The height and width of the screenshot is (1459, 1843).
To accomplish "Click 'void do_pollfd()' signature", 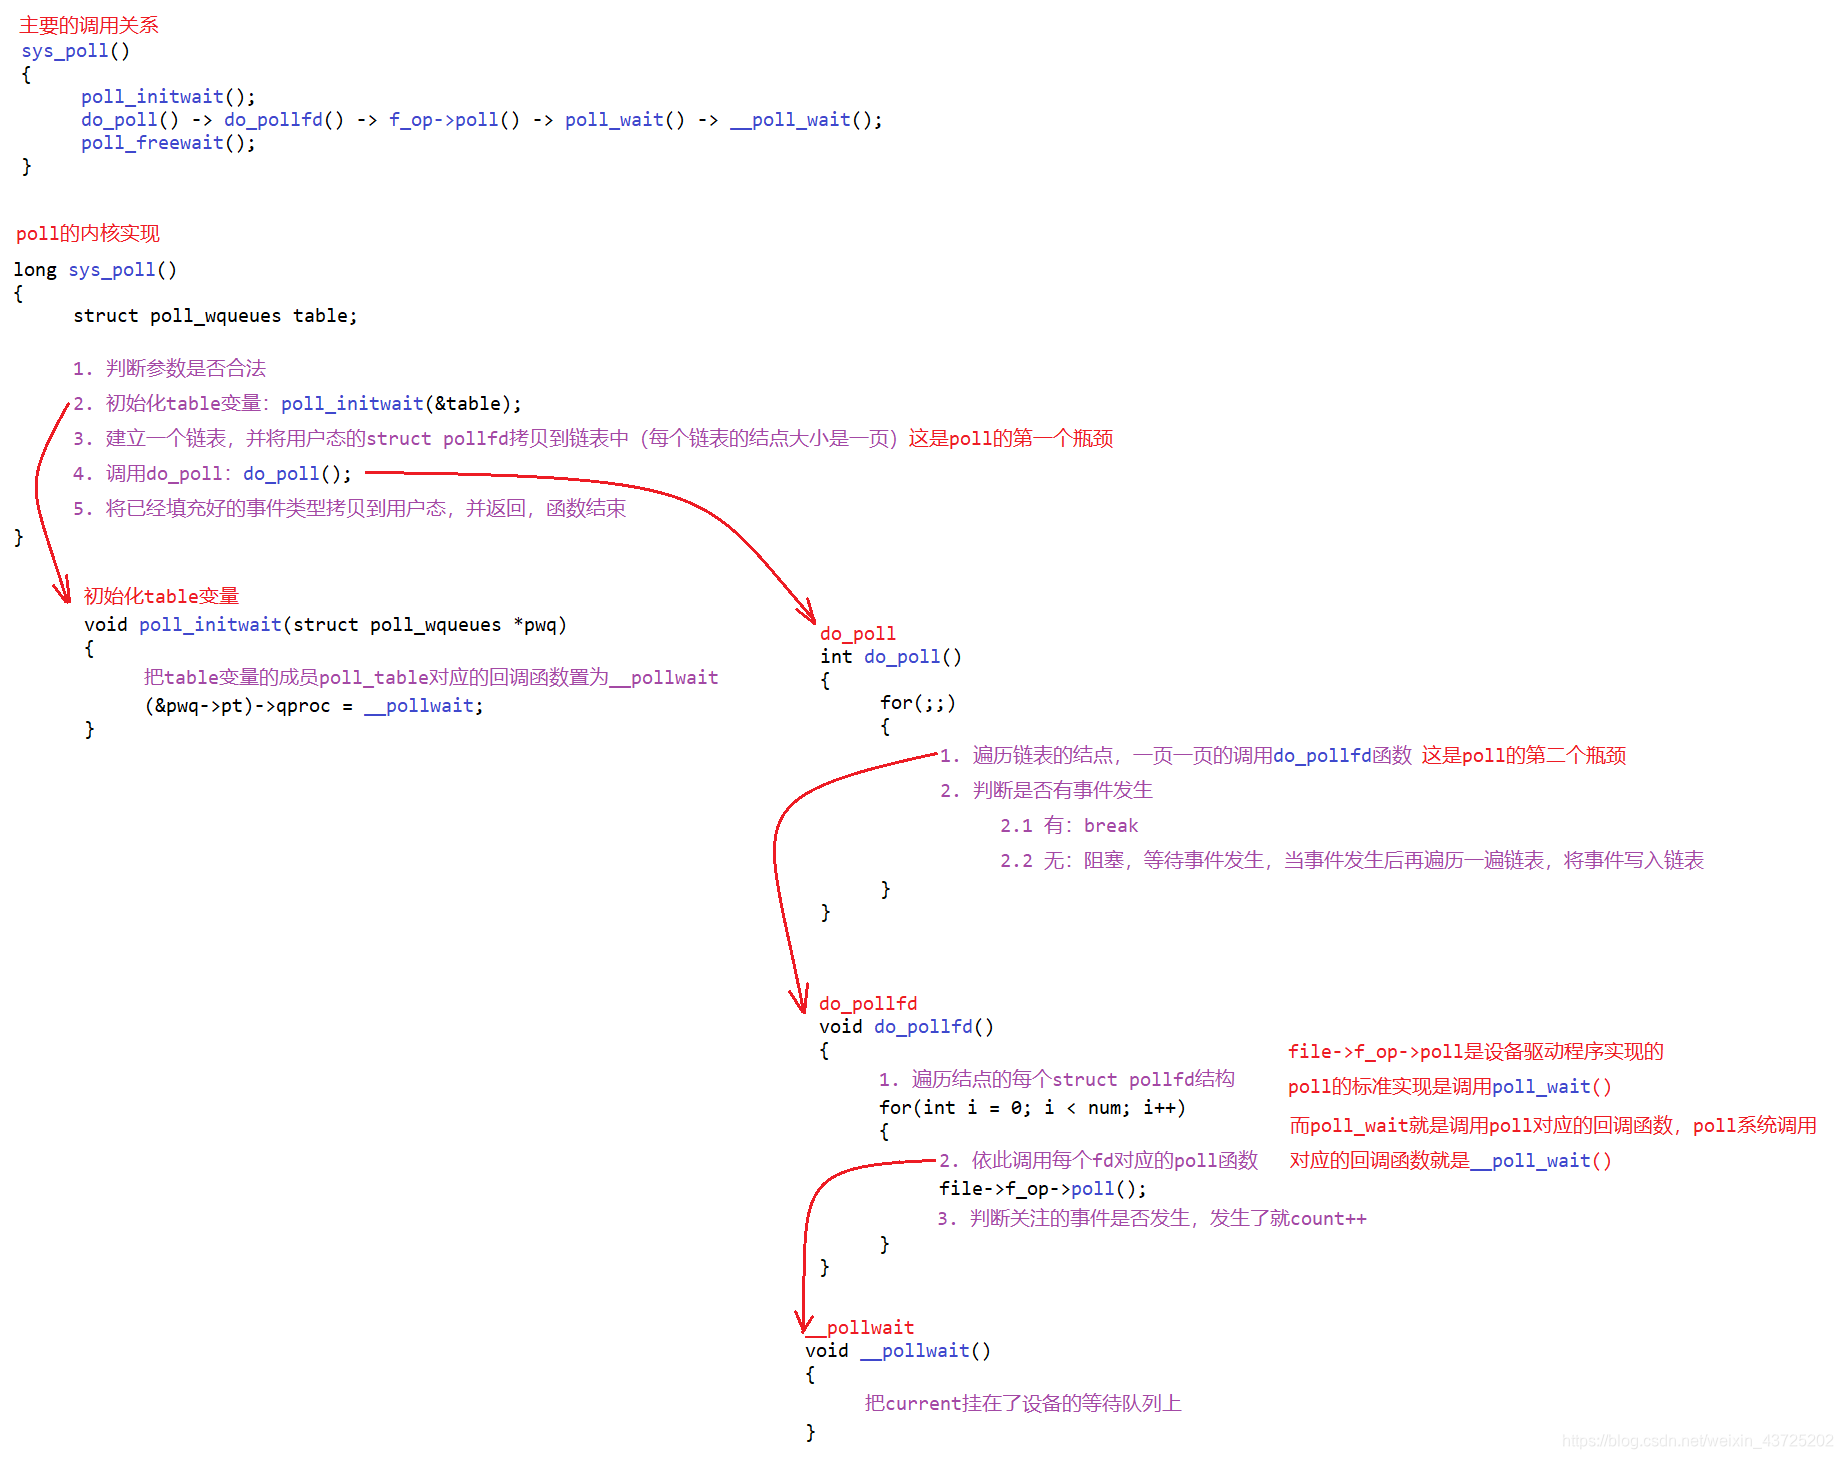I will coord(906,1026).
